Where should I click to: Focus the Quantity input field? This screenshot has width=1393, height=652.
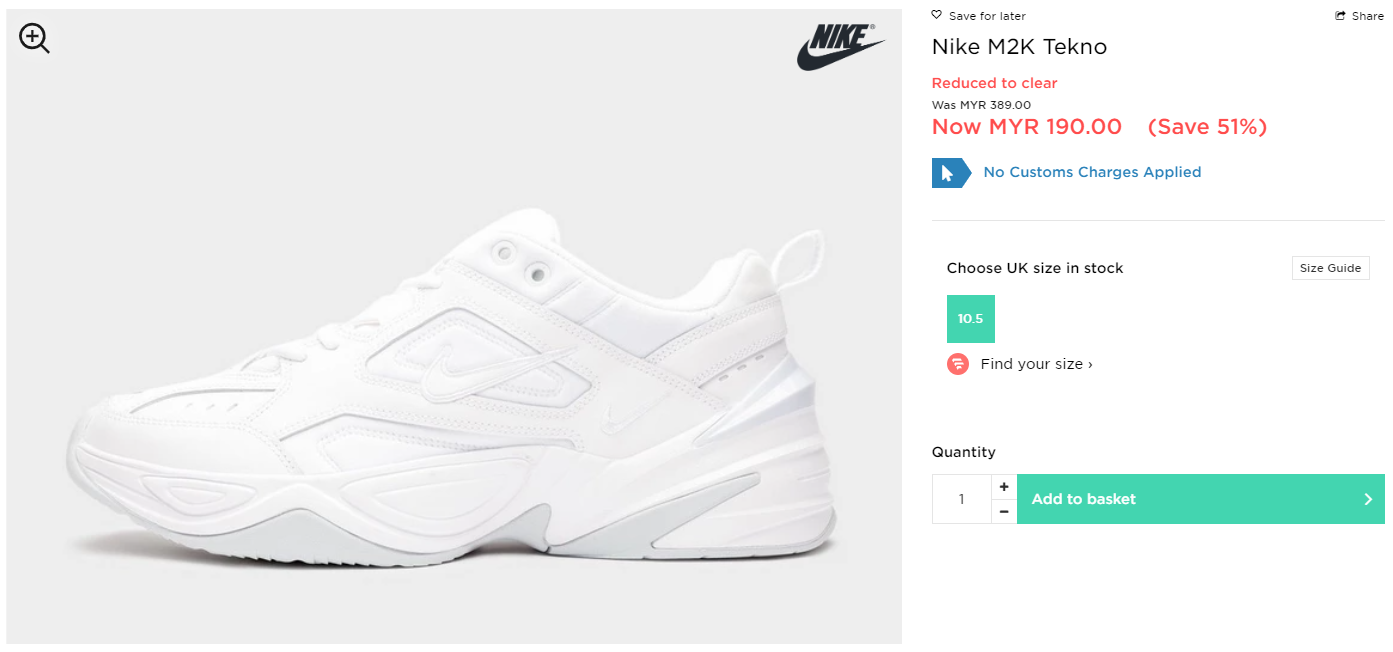pos(961,499)
